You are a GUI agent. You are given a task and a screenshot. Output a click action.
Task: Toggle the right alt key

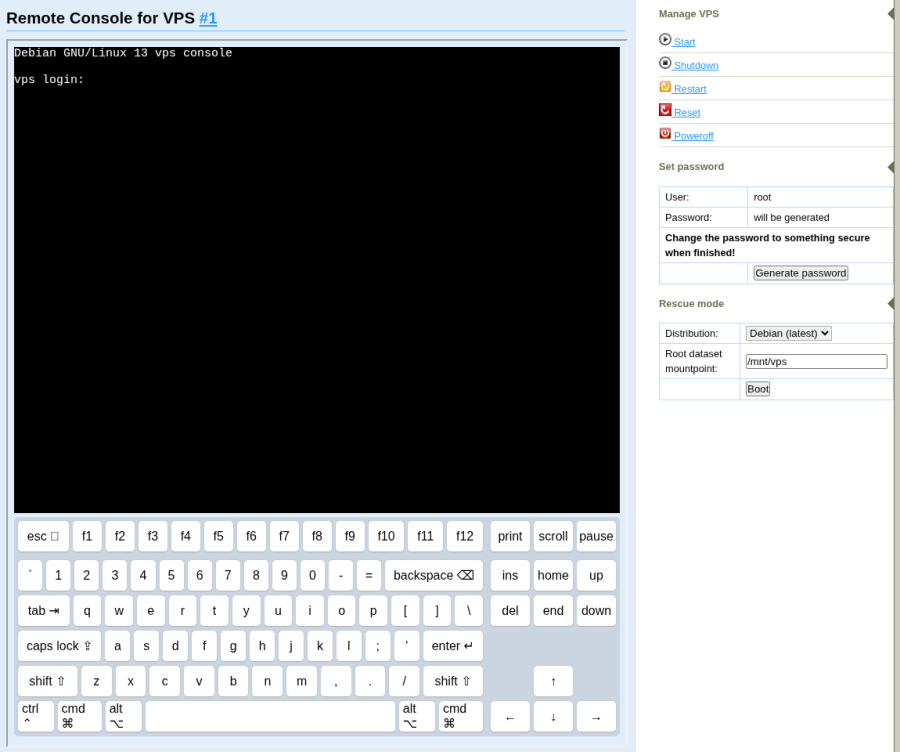coord(417,716)
